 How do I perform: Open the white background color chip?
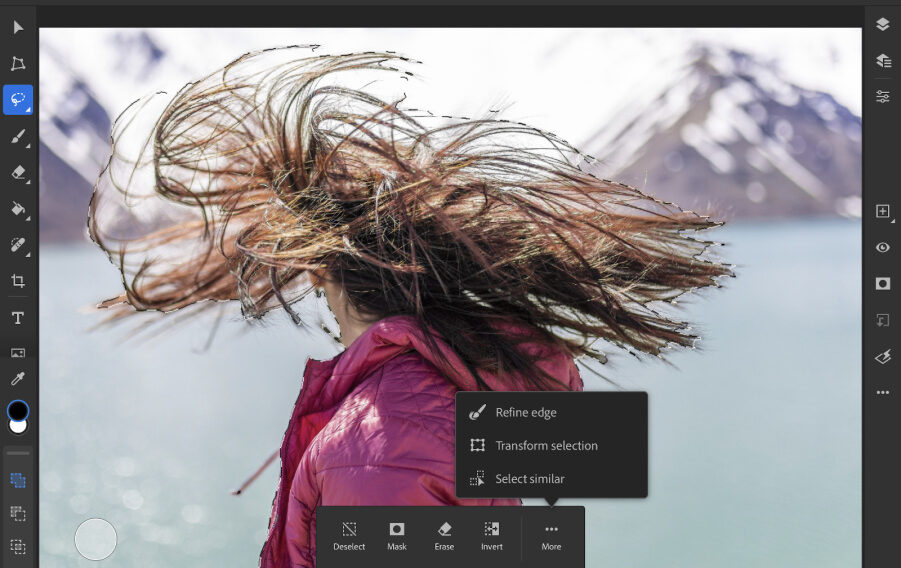pyautogui.click(x=18, y=427)
